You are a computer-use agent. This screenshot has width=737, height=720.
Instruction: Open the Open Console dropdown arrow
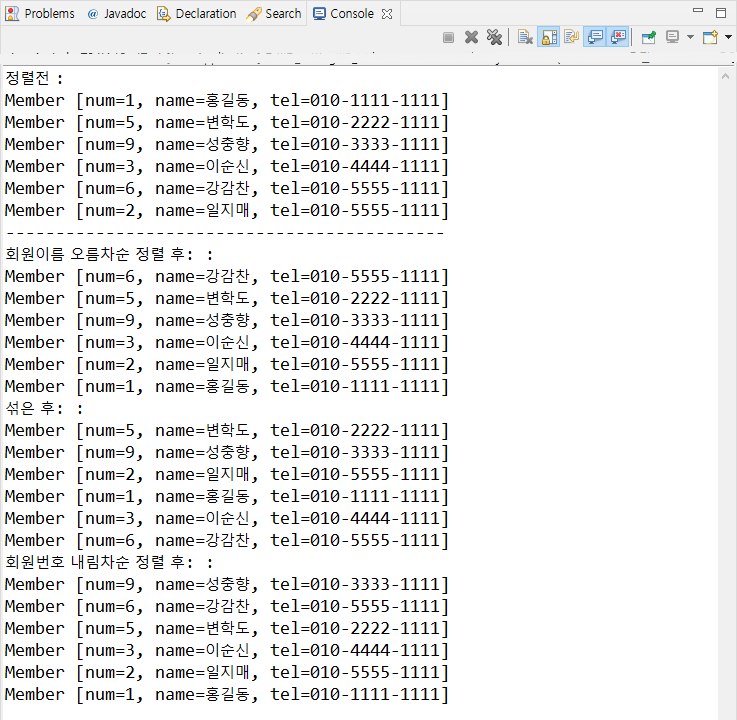click(x=728, y=37)
